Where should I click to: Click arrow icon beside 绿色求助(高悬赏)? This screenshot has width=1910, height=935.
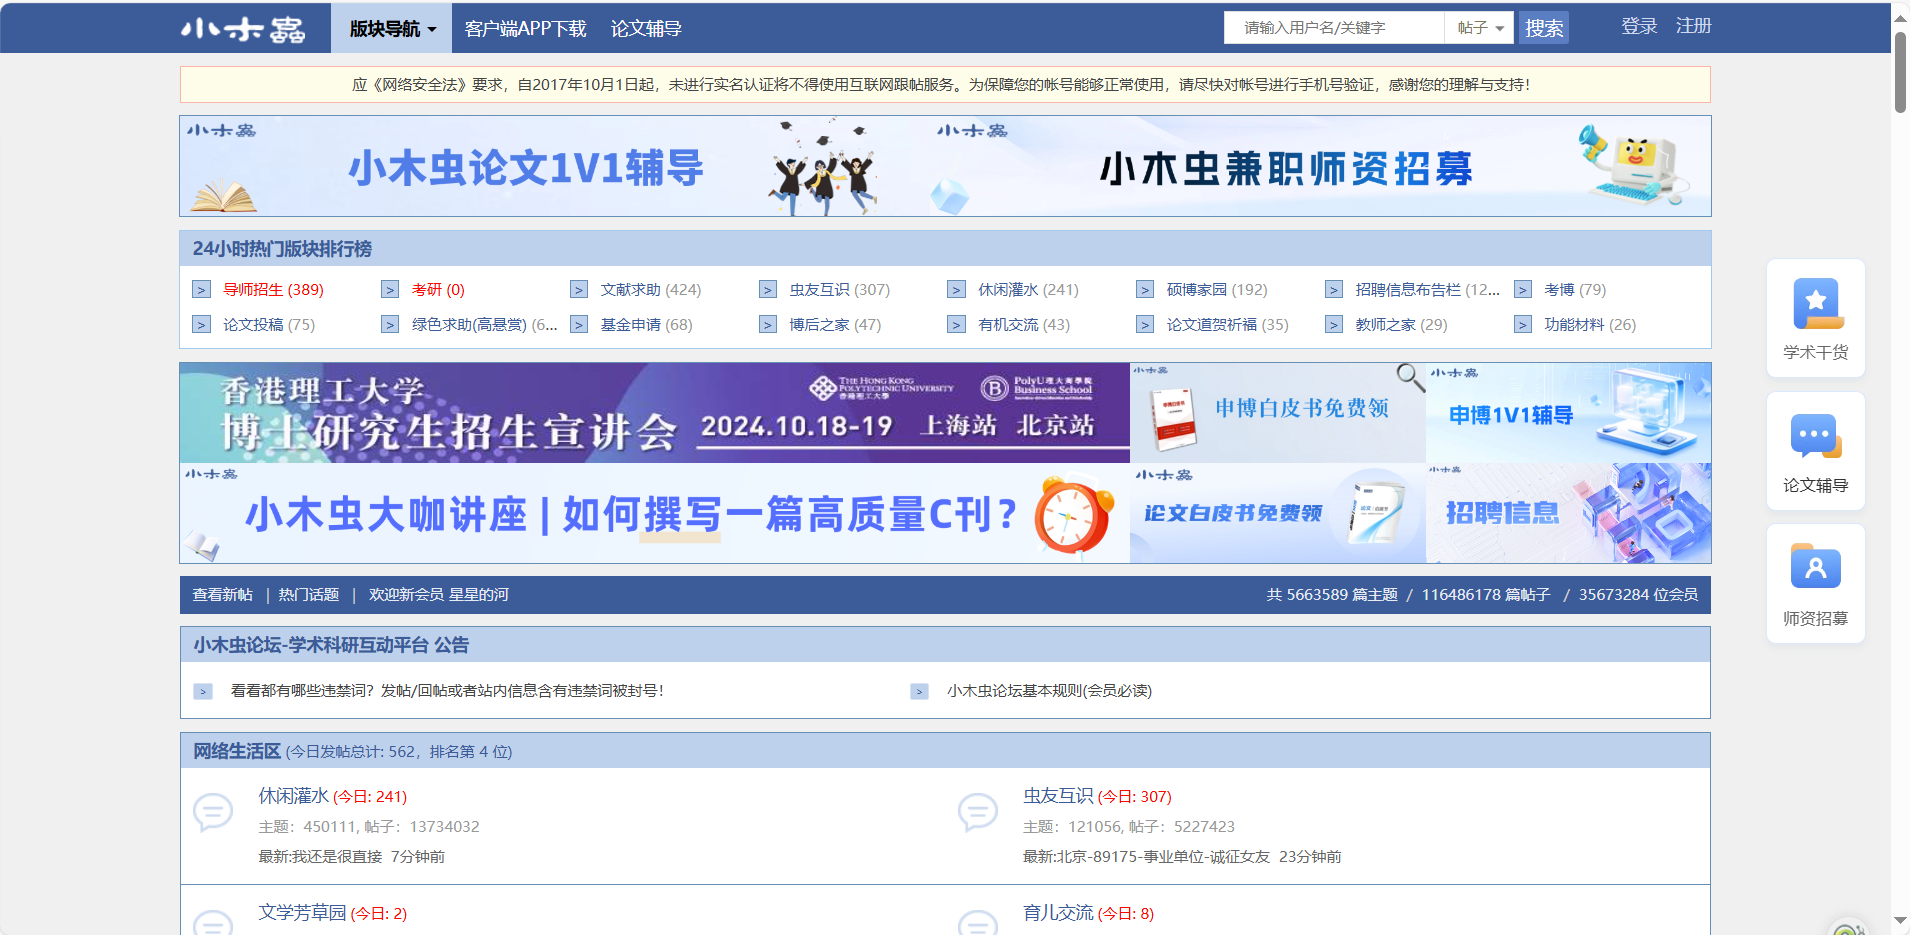click(390, 325)
